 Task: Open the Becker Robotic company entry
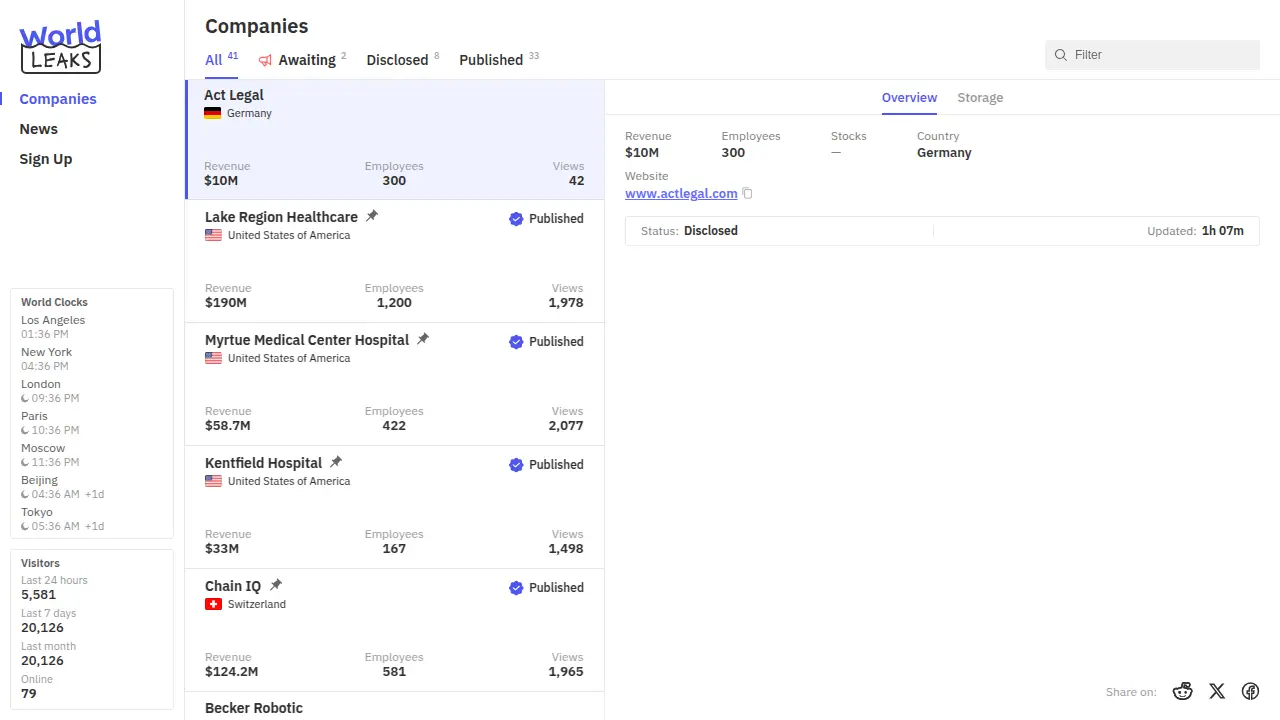coord(254,708)
